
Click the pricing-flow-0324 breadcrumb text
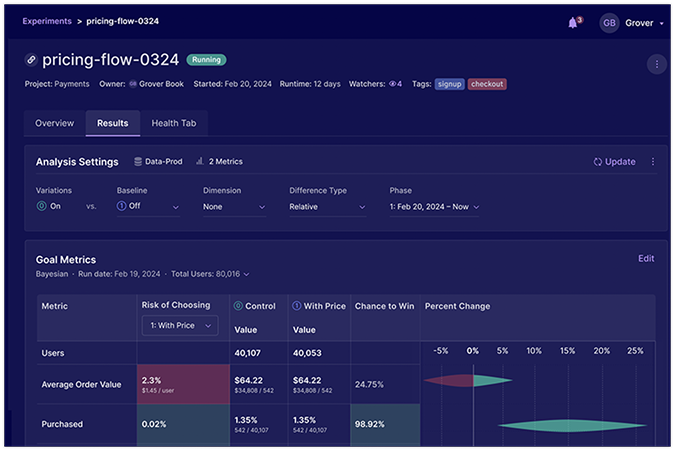pos(122,21)
